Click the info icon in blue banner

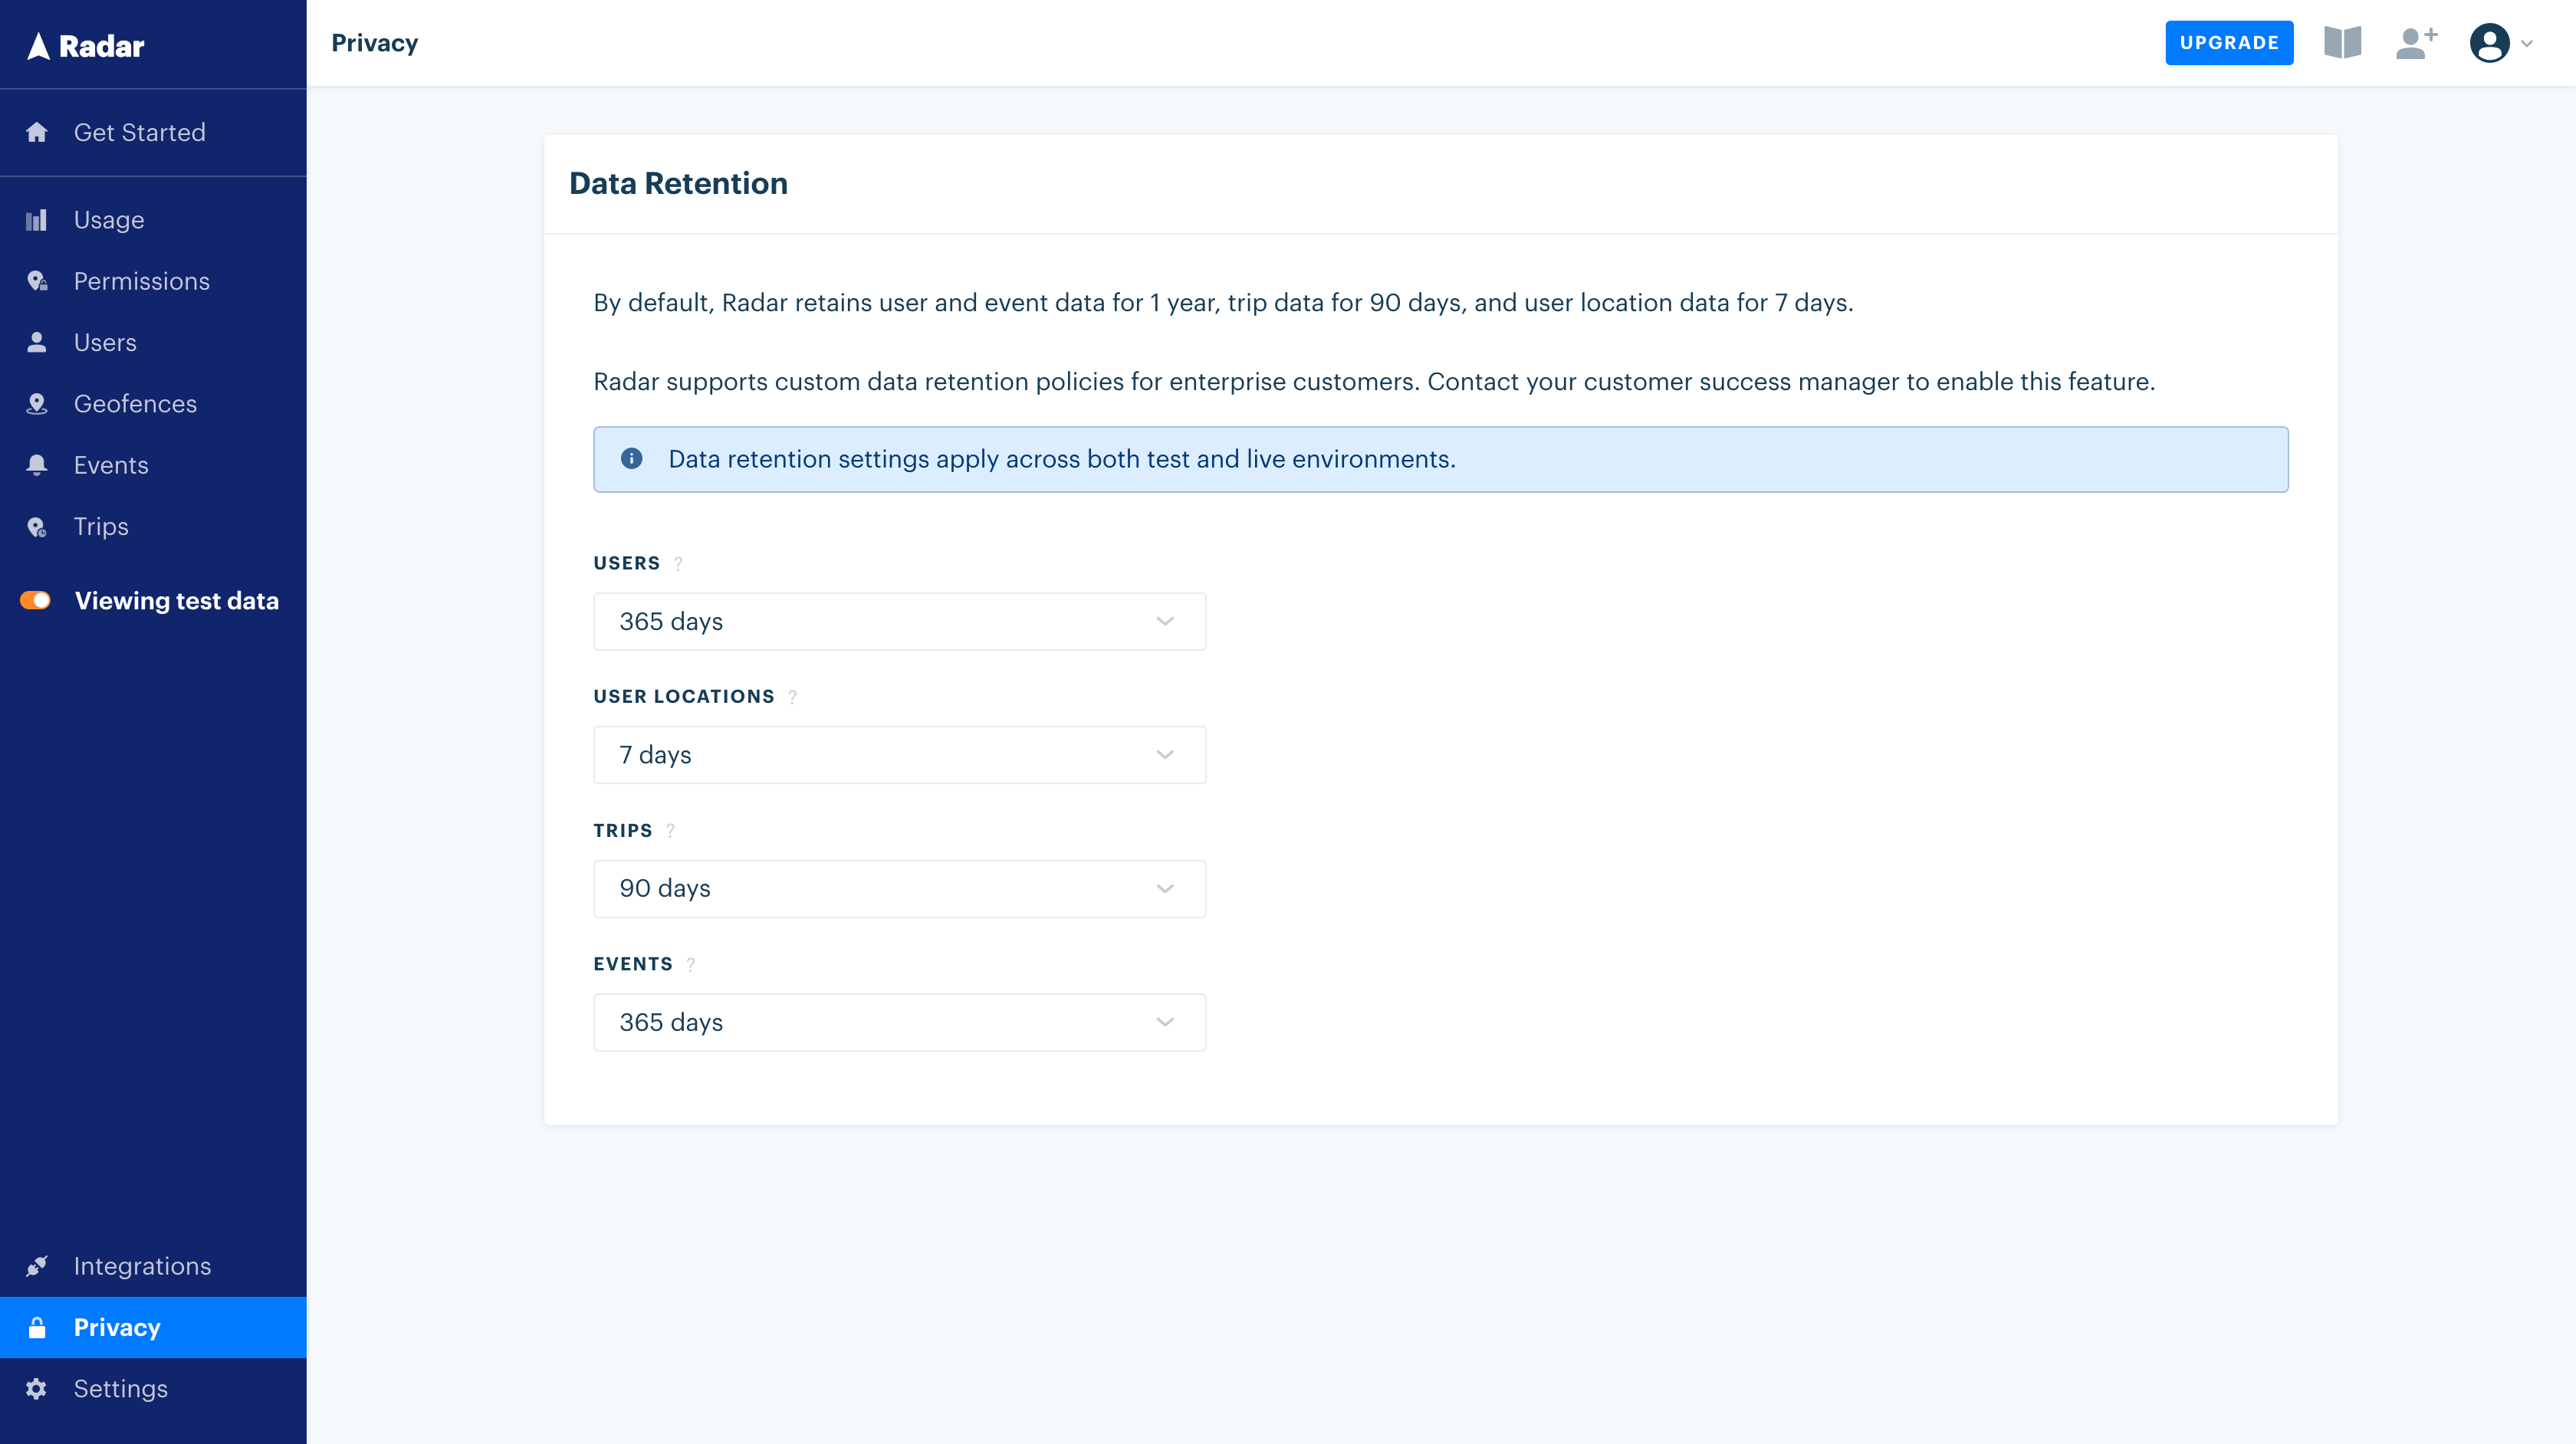pyautogui.click(x=631, y=459)
